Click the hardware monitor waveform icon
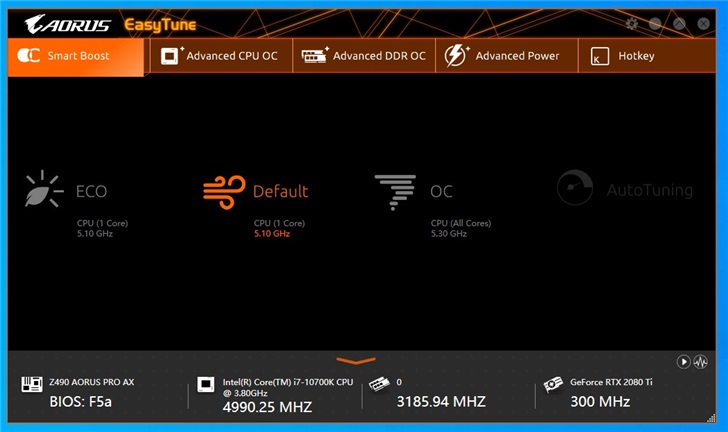The image size is (728, 432). pyautogui.click(x=700, y=361)
